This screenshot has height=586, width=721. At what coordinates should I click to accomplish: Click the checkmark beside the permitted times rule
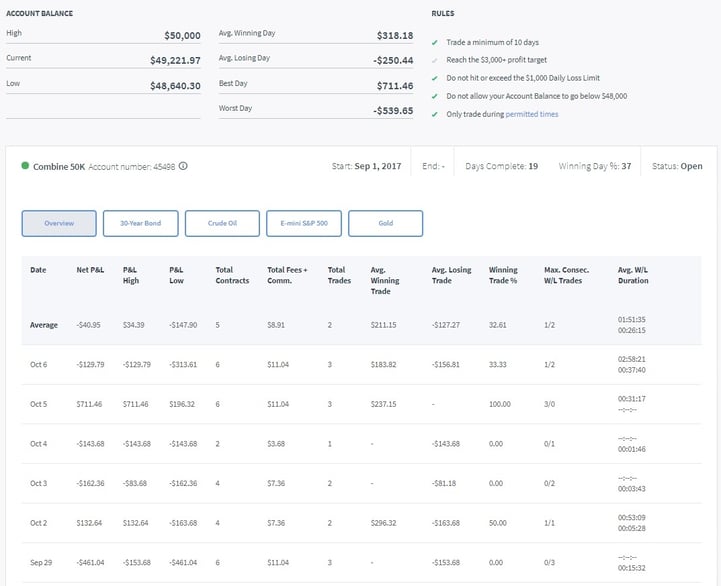434,114
